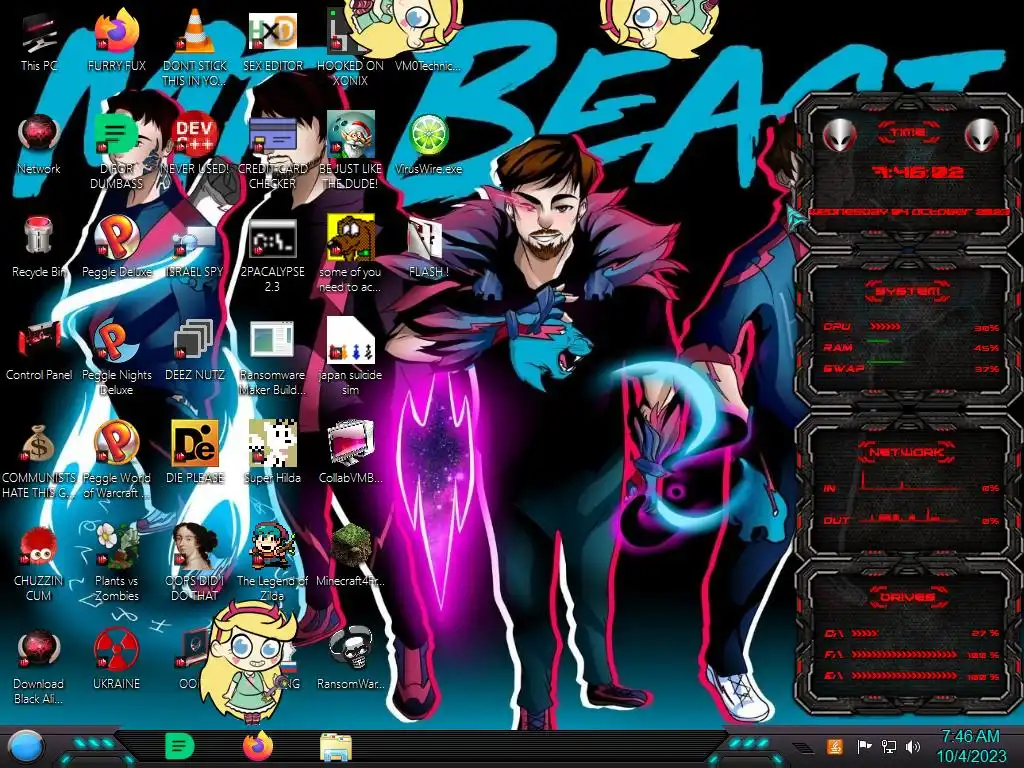Open the OOPS DID I DO THAT portrait icon
Image resolution: width=1024 pixels, height=768 pixels.
[x=194, y=545]
